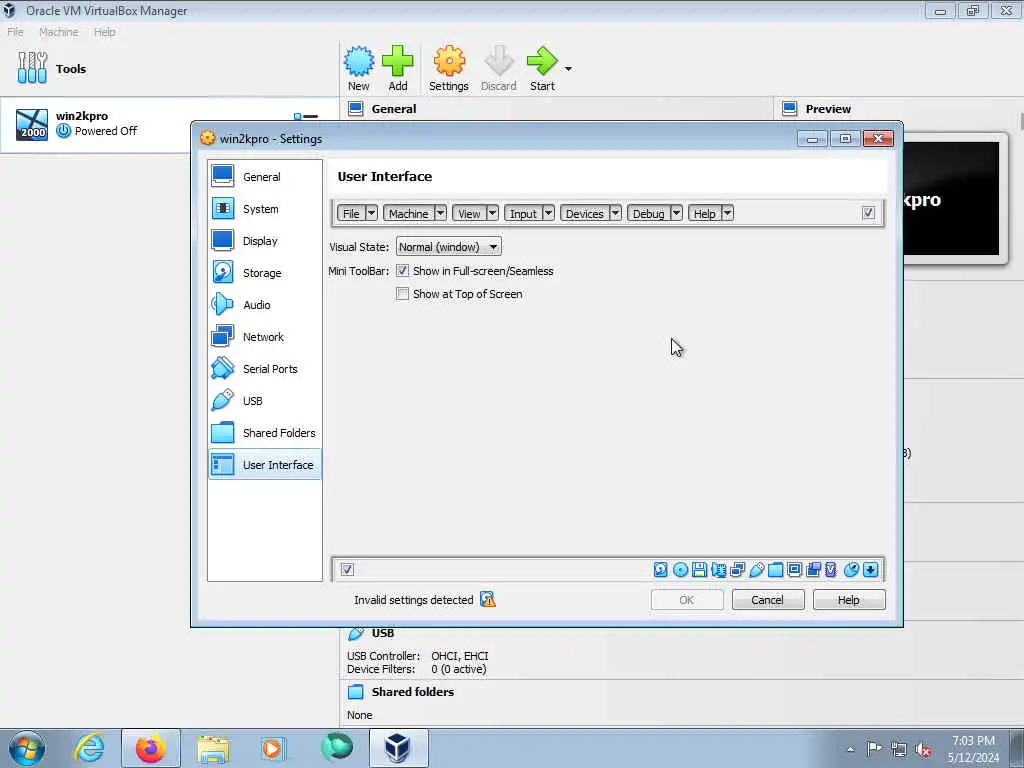The width and height of the screenshot is (1024, 768).
Task: Expand the Input menu dropdown arrow
Action: (549, 213)
